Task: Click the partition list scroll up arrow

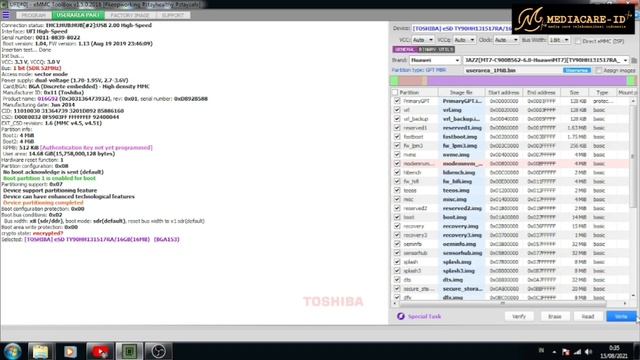Action: pos(633,101)
